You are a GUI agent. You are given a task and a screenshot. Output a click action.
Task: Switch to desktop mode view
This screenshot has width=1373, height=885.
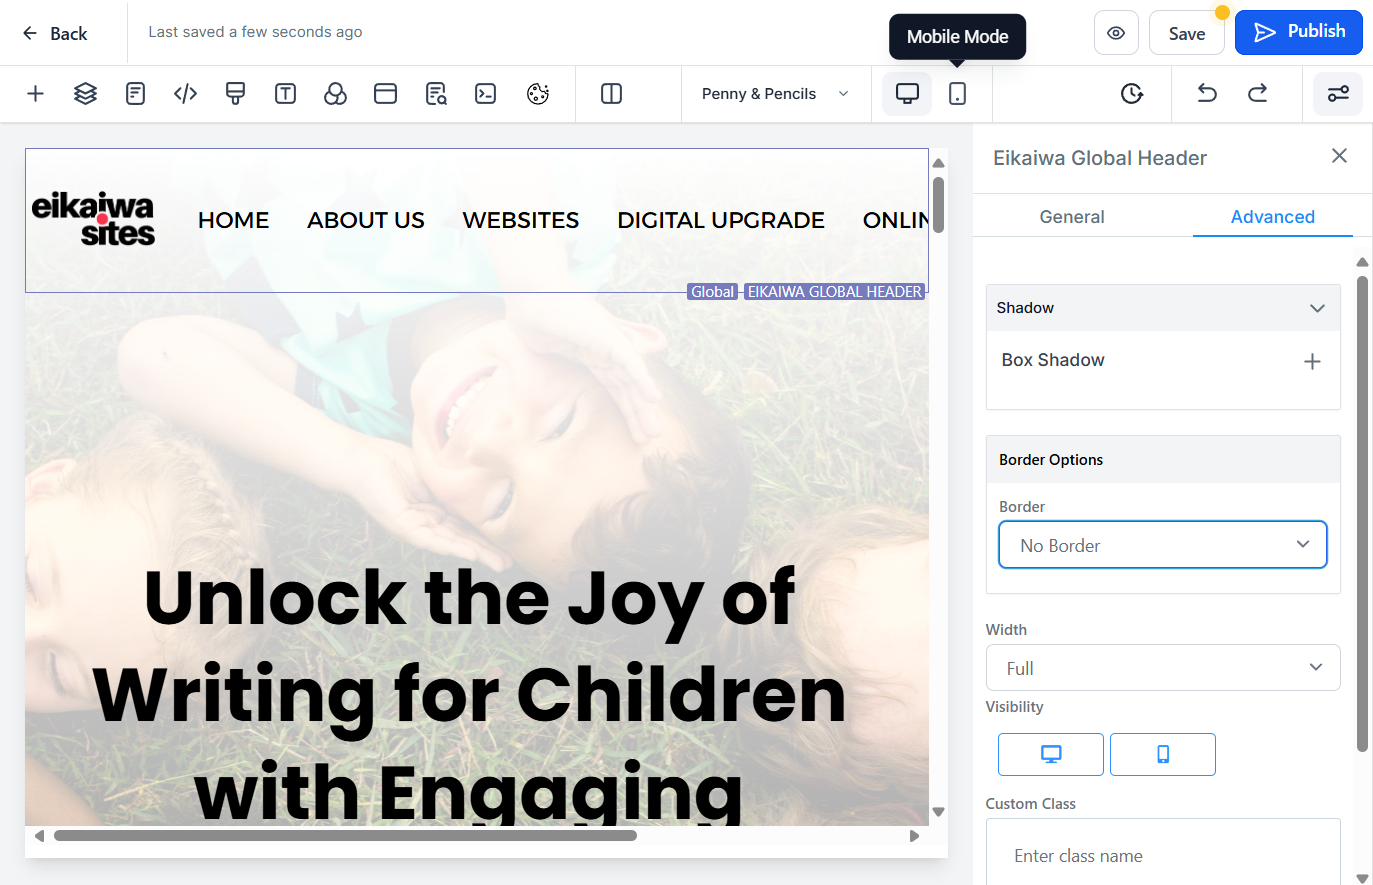[x=907, y=94]
